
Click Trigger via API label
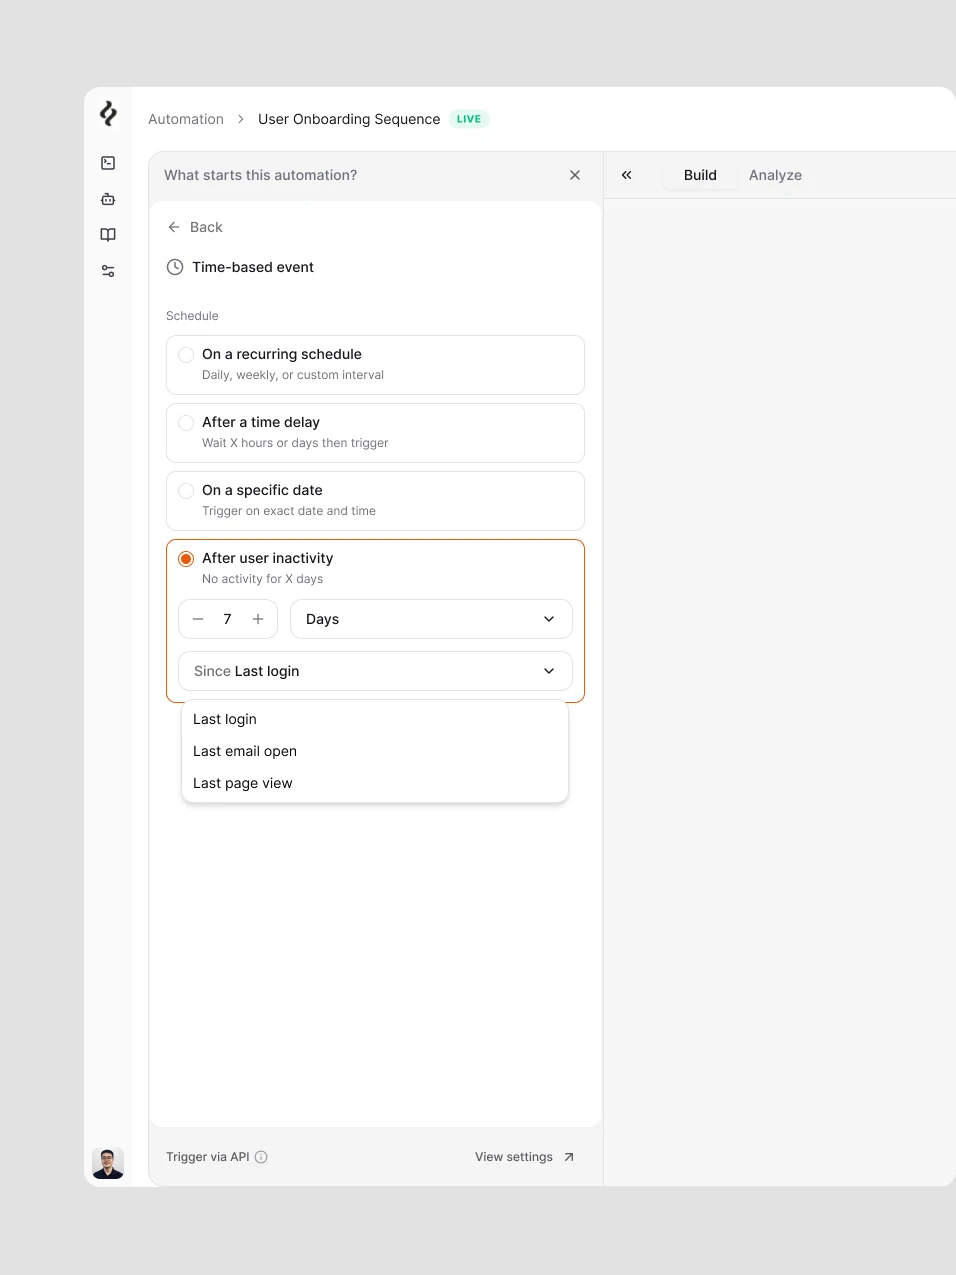click(x=208, y=1157)
